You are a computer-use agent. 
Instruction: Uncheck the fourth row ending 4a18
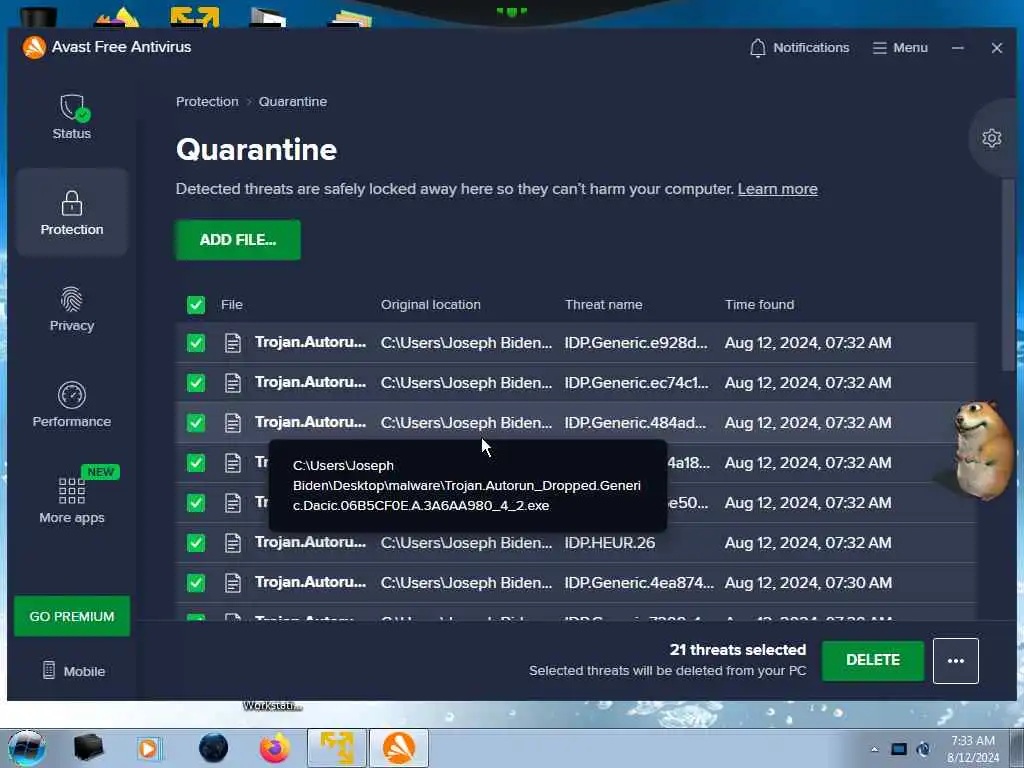[x=196, y=463]
